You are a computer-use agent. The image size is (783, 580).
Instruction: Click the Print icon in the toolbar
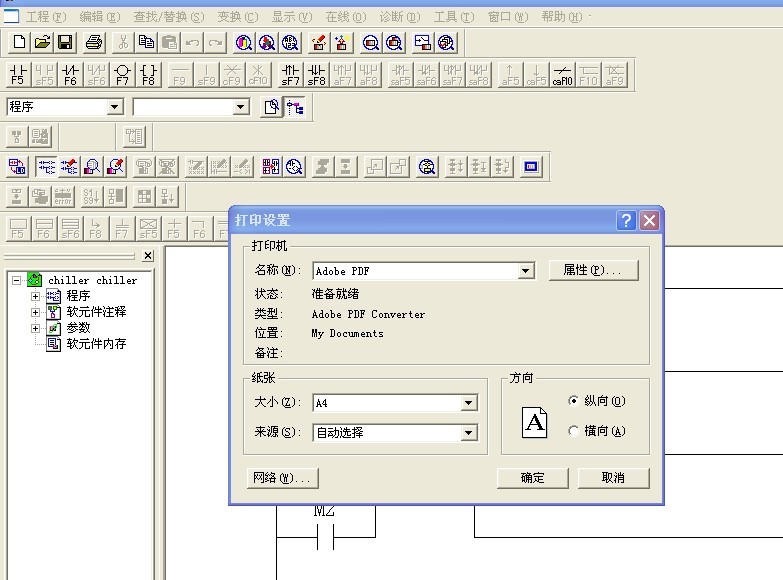click(x=94, y=42)
